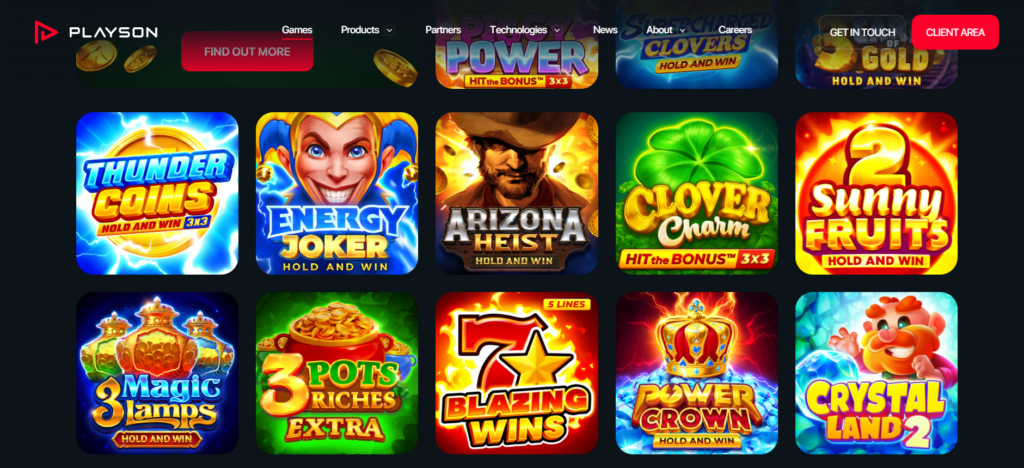Expand the Technologies dropdown menu
Viewport: 1024px width, 468px height.
point(525,30)
